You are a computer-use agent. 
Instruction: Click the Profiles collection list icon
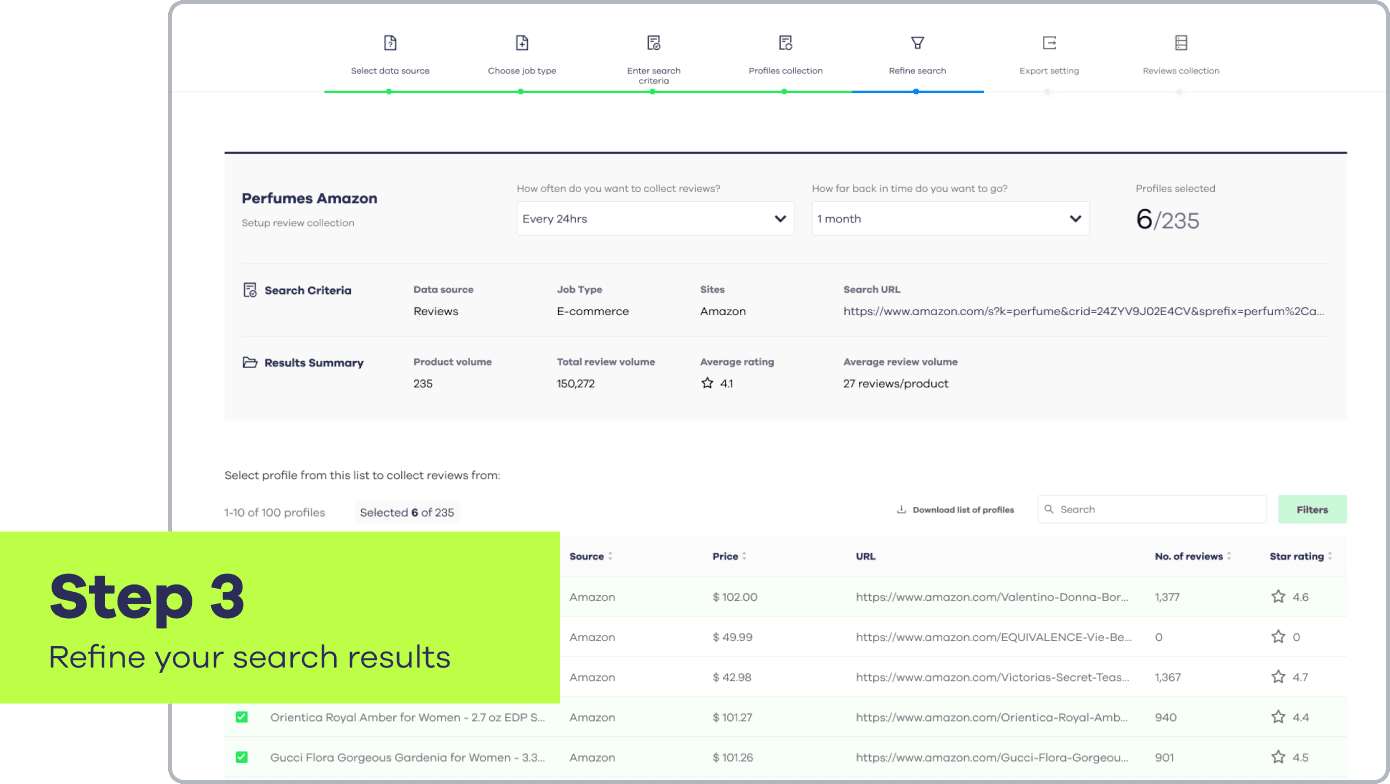click(x=785, y=43)
